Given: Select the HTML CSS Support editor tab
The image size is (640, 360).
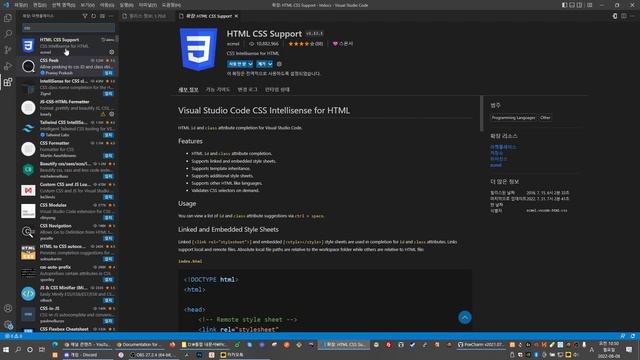Looking at the screenshot, I should pyautogui.click(x=209, y=16).
